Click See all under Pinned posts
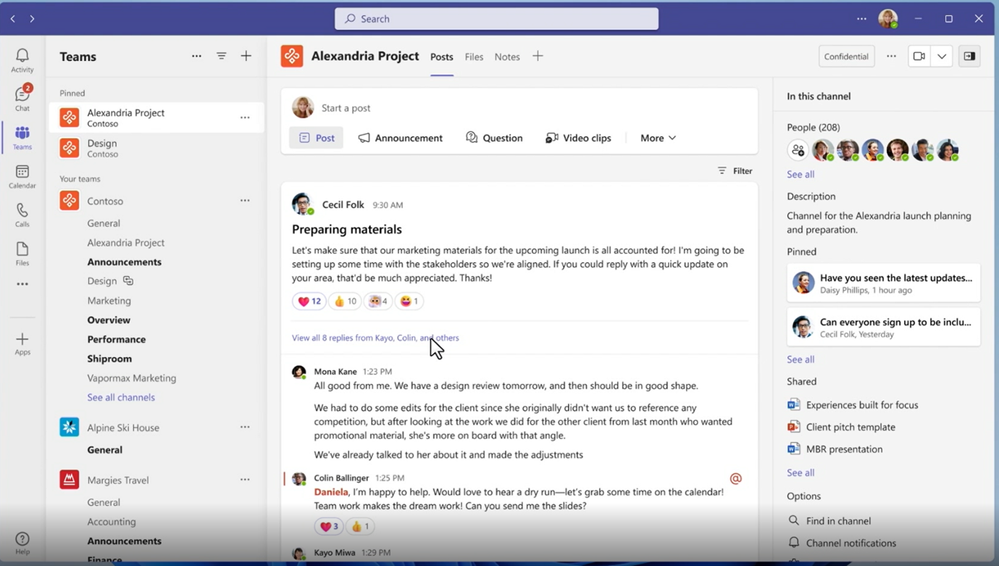This screenshot has width=999, height=566. [800, 359]
